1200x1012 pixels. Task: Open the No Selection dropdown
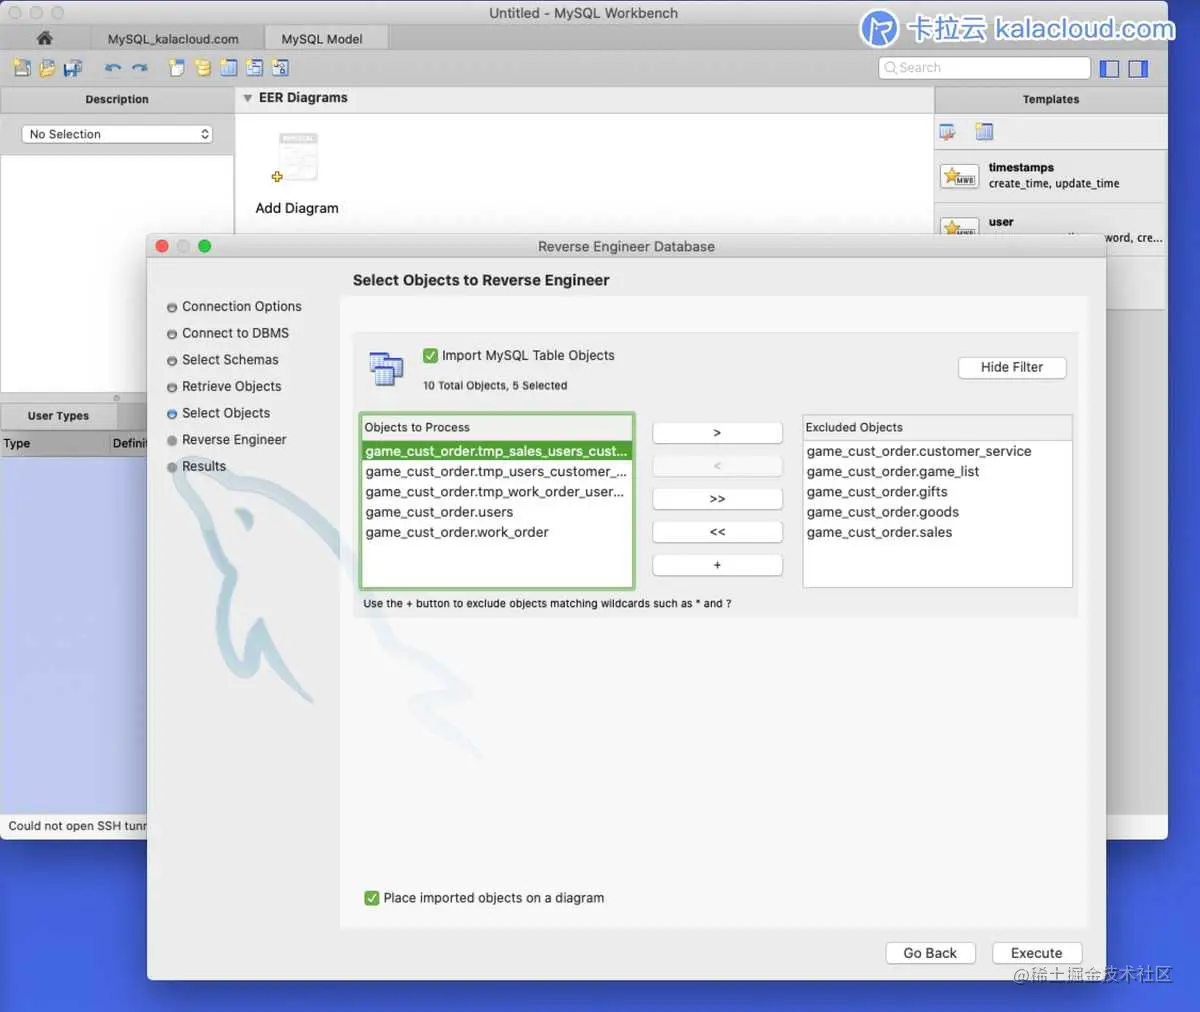(117, 134)
